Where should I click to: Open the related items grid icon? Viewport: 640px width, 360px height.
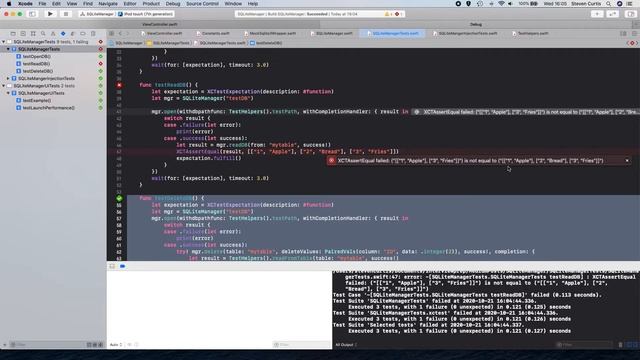[x=111, y=33]
